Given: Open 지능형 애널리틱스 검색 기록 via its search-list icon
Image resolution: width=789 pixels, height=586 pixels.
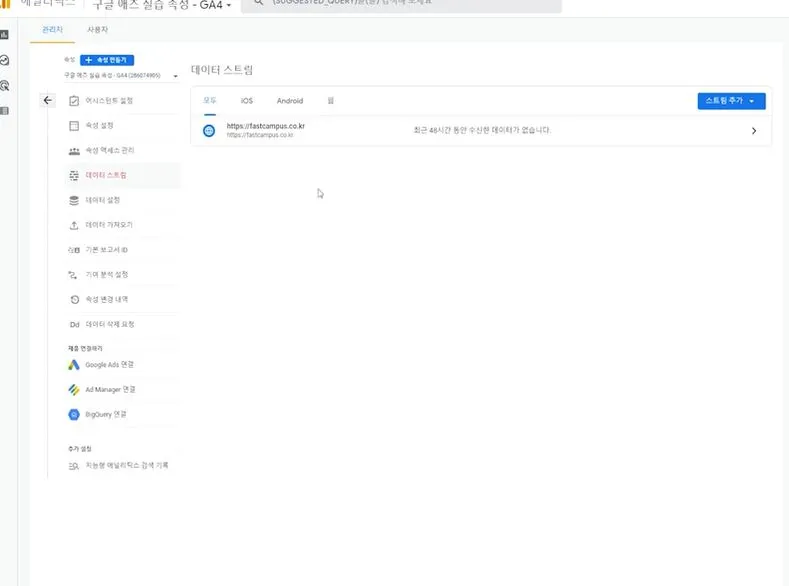Looking at the screenshot, I should coord(73,466).
